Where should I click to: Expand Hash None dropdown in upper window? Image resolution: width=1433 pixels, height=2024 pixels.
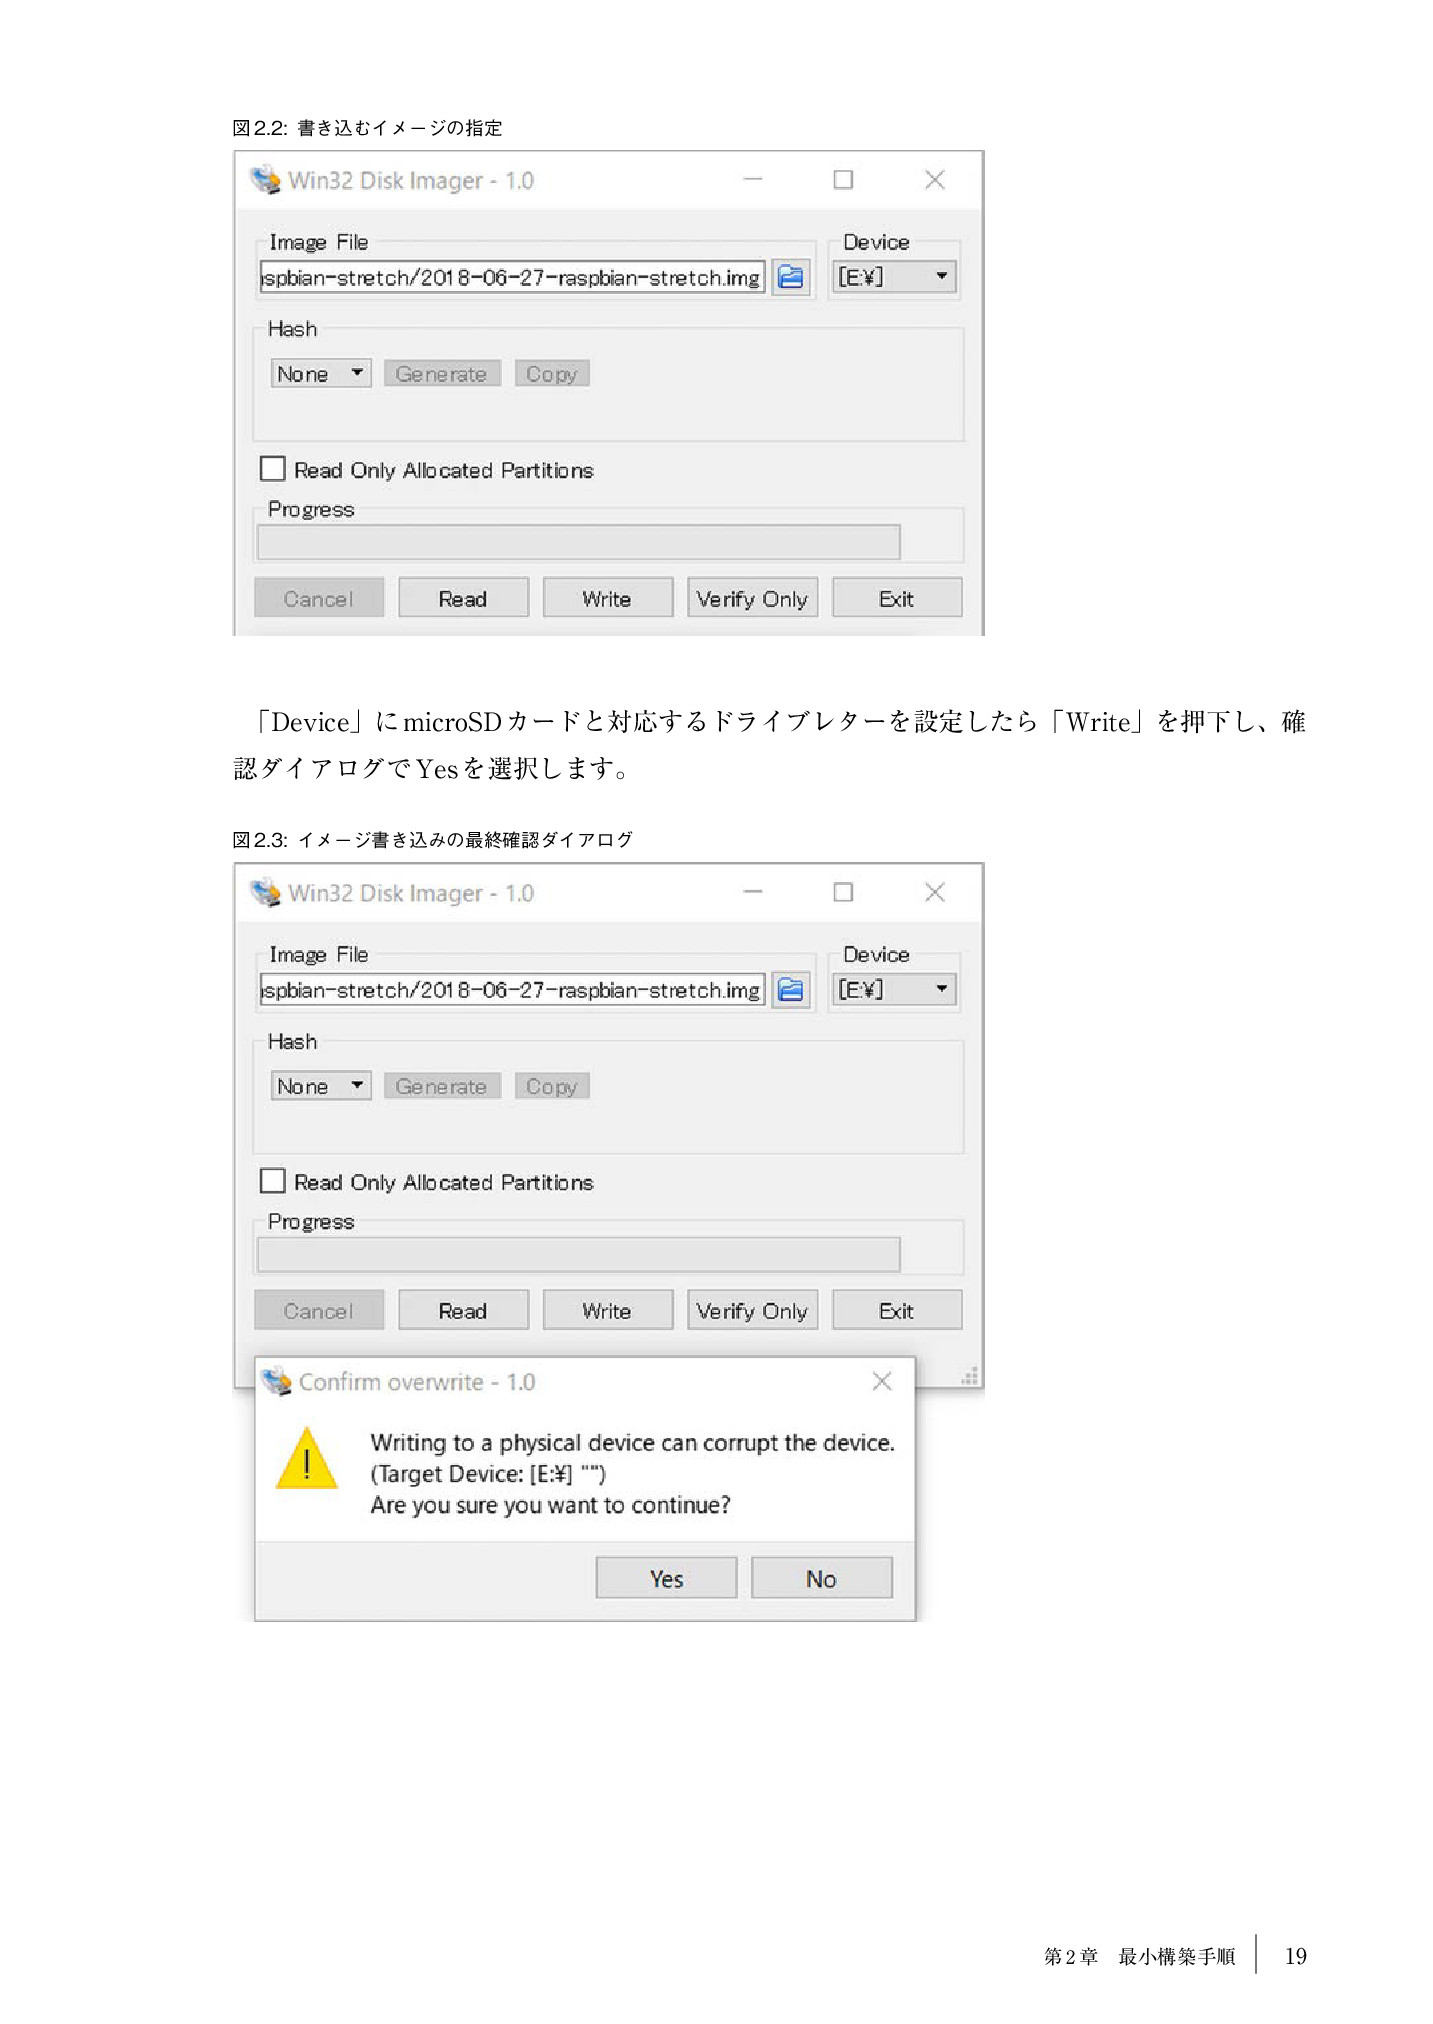[320, 373]
